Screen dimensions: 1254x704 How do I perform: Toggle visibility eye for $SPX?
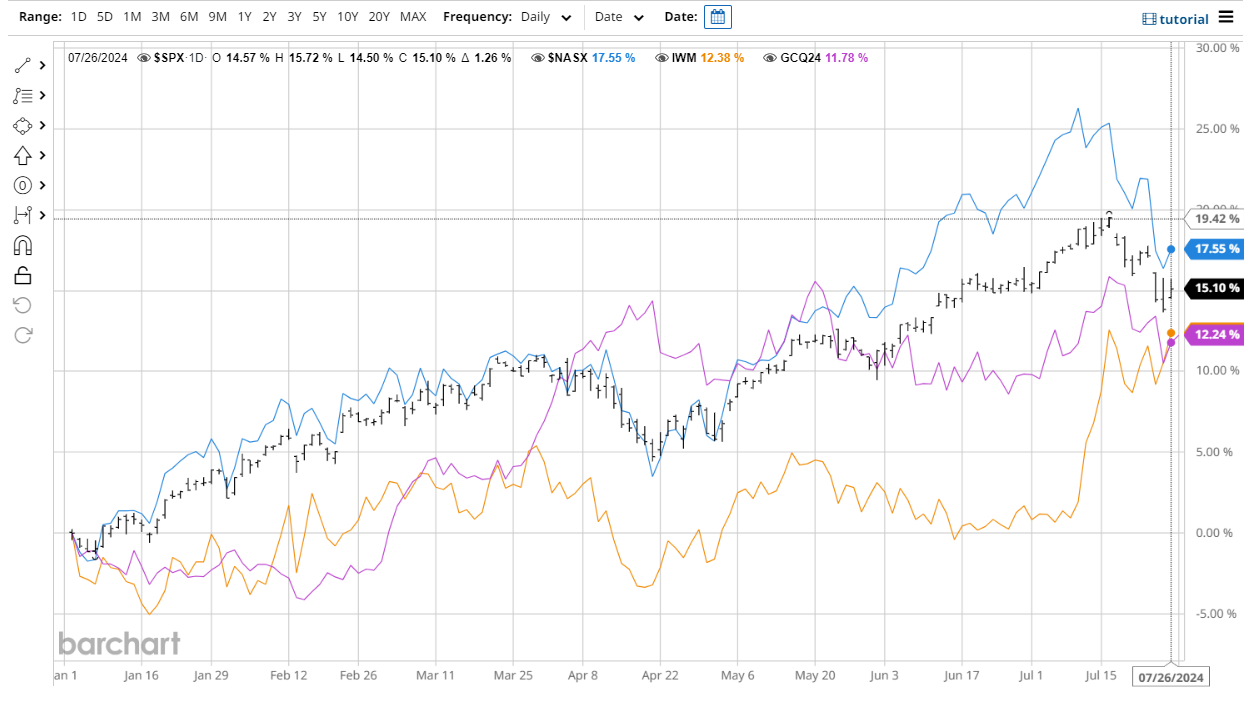(x=144, y=58)
